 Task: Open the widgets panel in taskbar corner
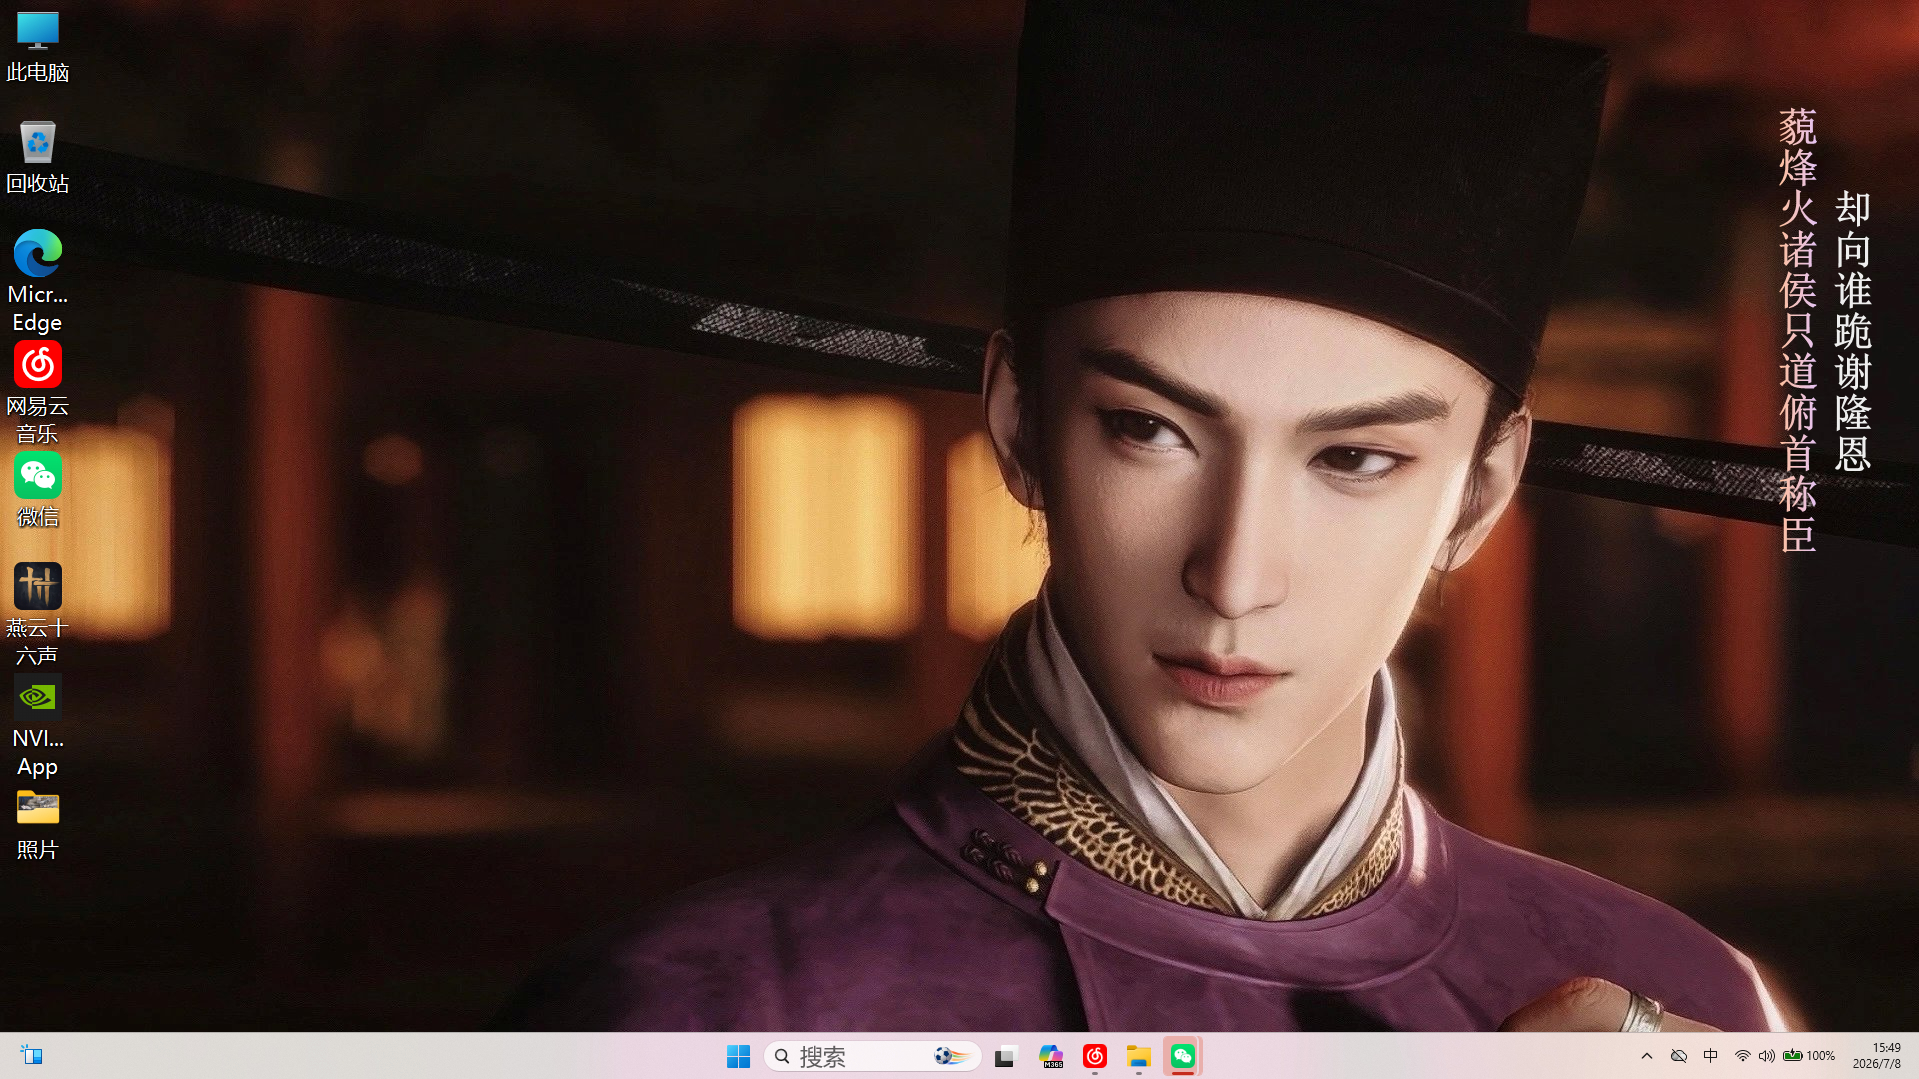(31, 1056)
